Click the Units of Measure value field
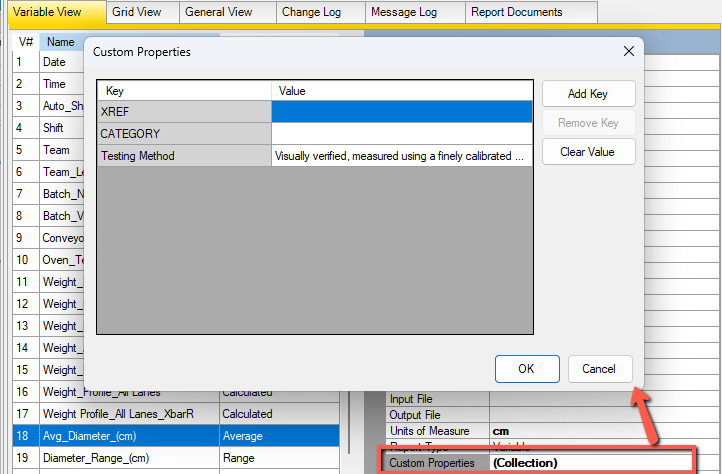Image resolution: width=722 pixels, height=474 pixels. 590,431
